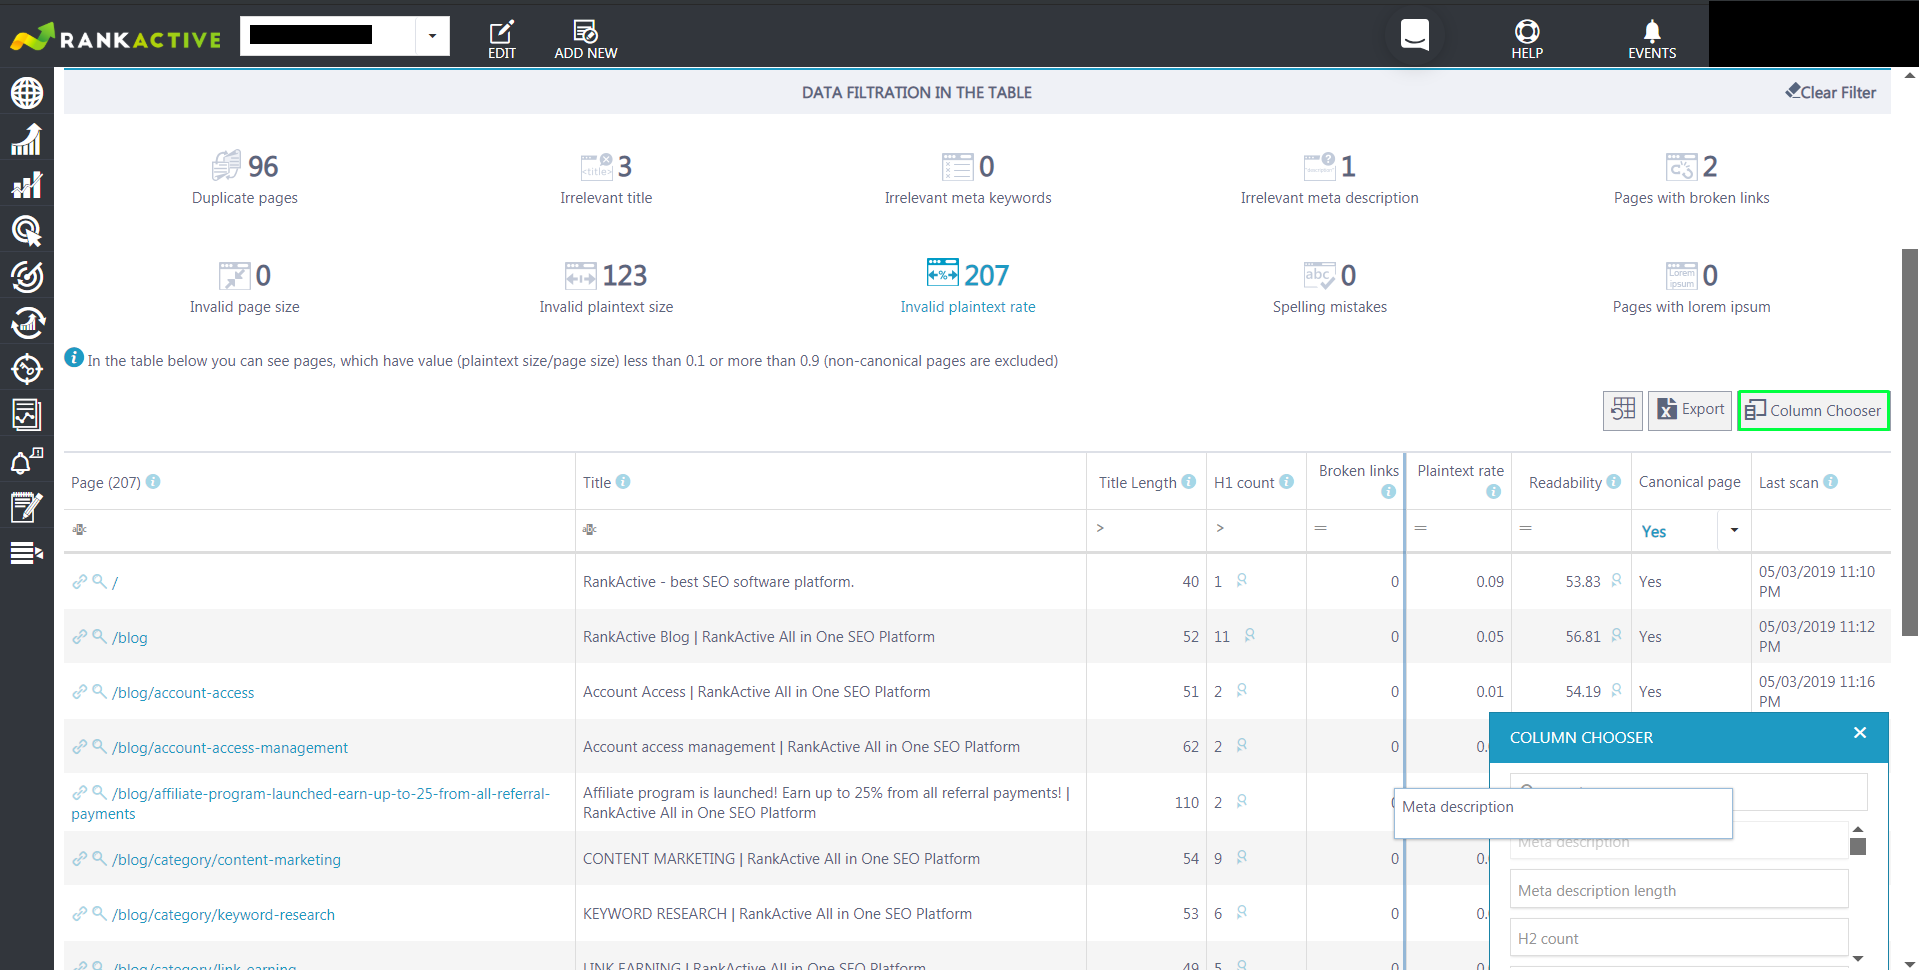
Task: Click the Column Chooser button
Action: pyautogui.click(x=1813, y=410)
